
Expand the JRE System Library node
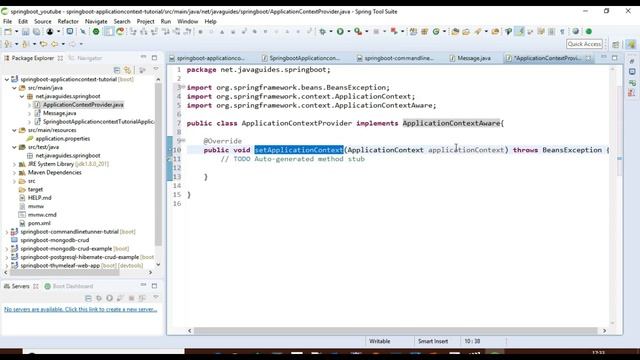click(14, 164)
